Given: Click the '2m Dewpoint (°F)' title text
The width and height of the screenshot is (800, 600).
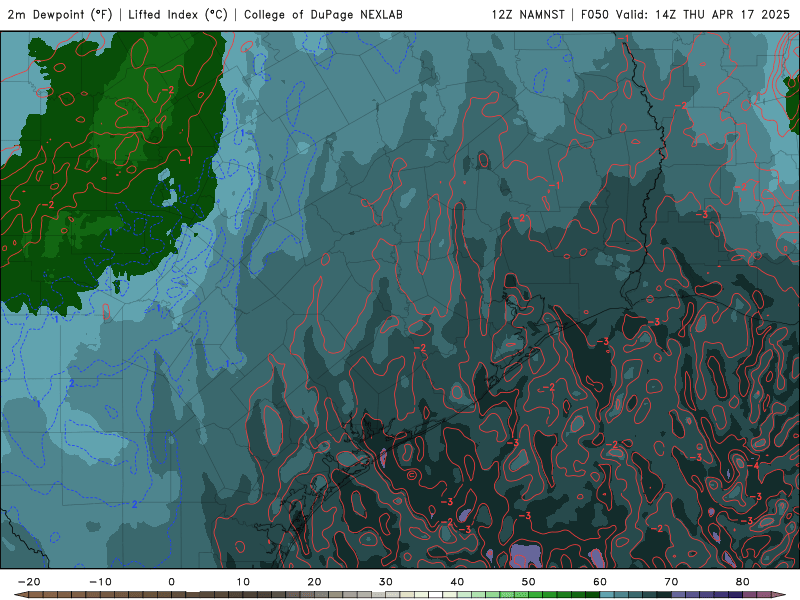Looking at the screenshot, I should 60,14.
